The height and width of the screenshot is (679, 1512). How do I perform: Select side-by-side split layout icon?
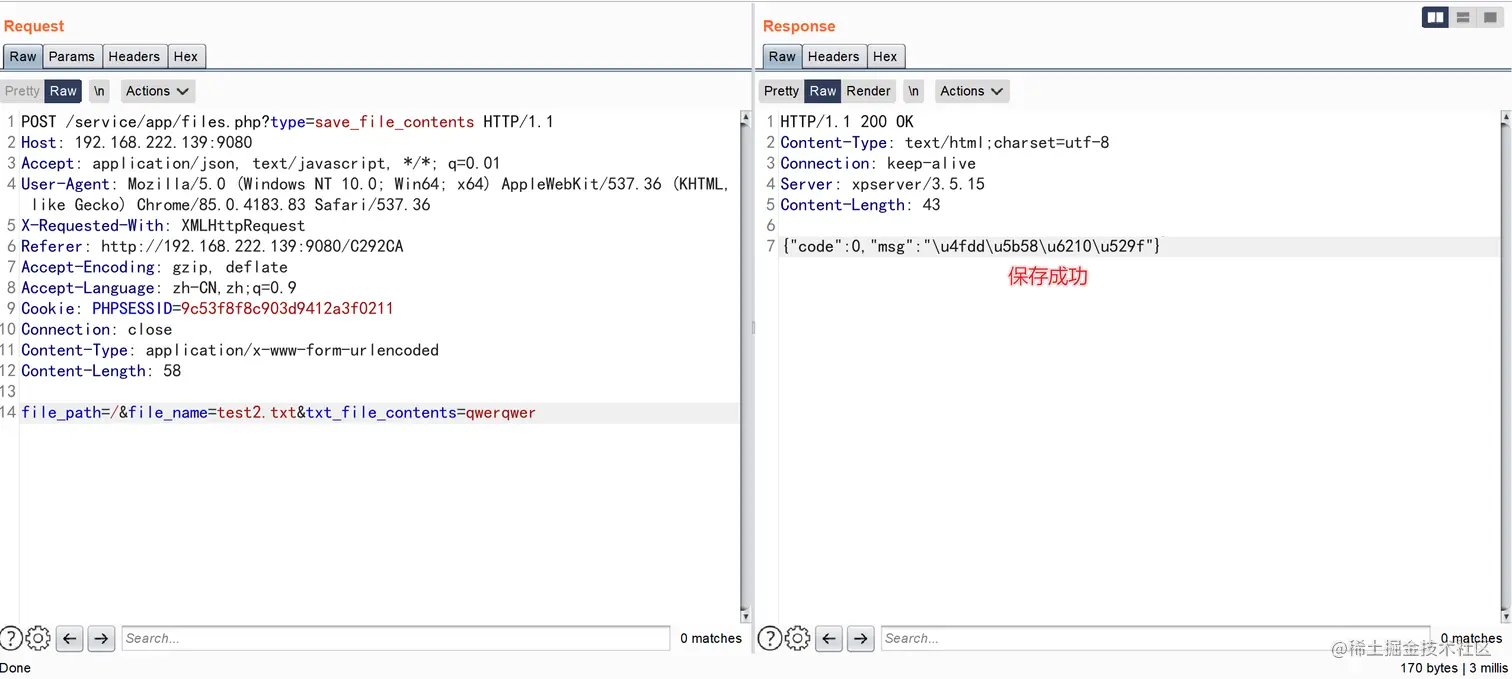[1436, 17]
